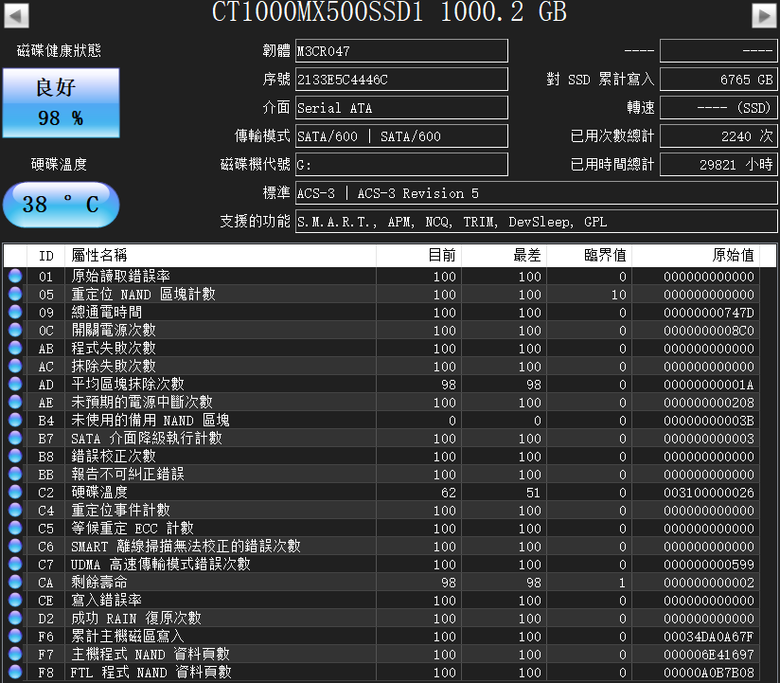
Task: Click the standard field ACS-3 Revision 5
Action: (x=536, y=193)
